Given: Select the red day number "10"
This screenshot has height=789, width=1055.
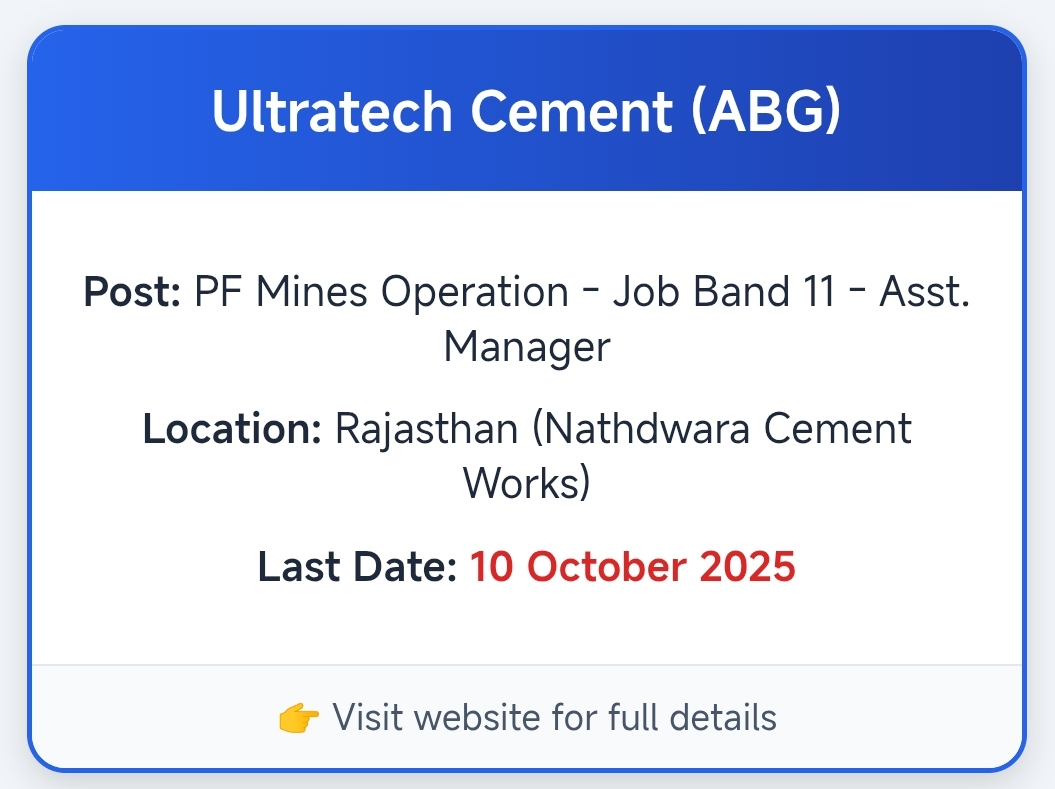Looking at the screenshot, I should click(x=491, y=567).
